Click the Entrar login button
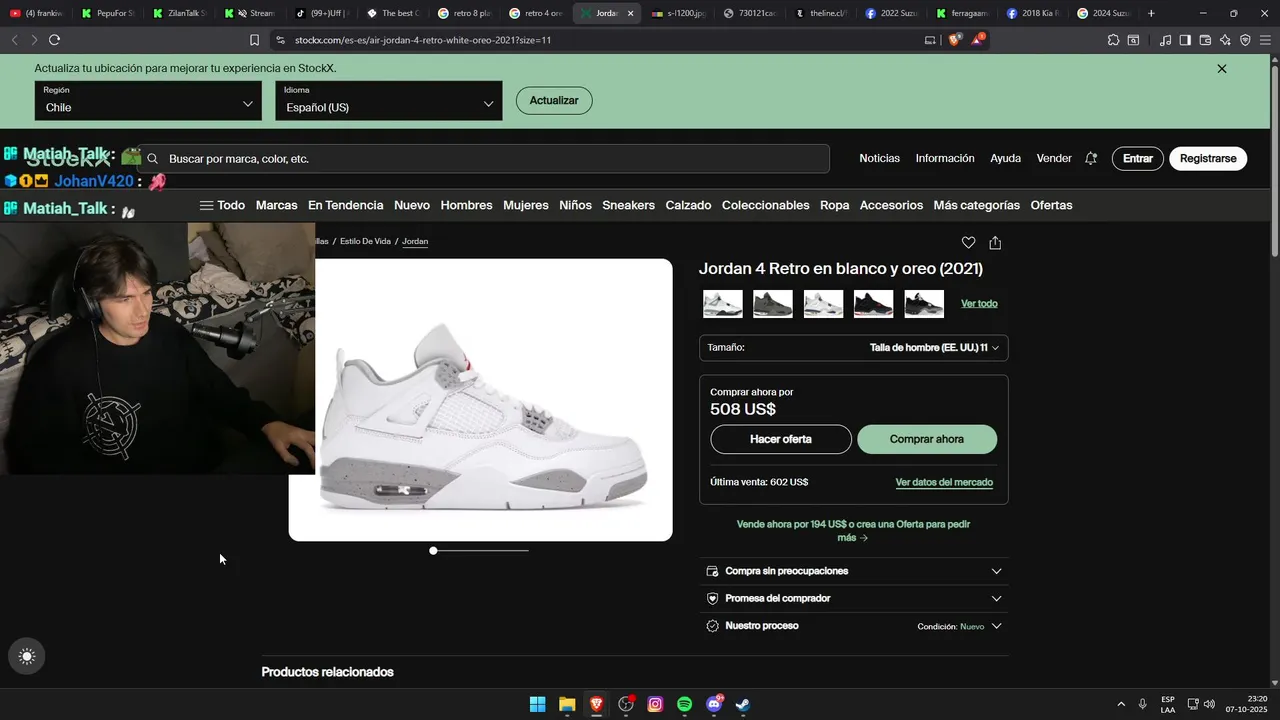Screen dimensions: 1280x720 [1138, 158]
